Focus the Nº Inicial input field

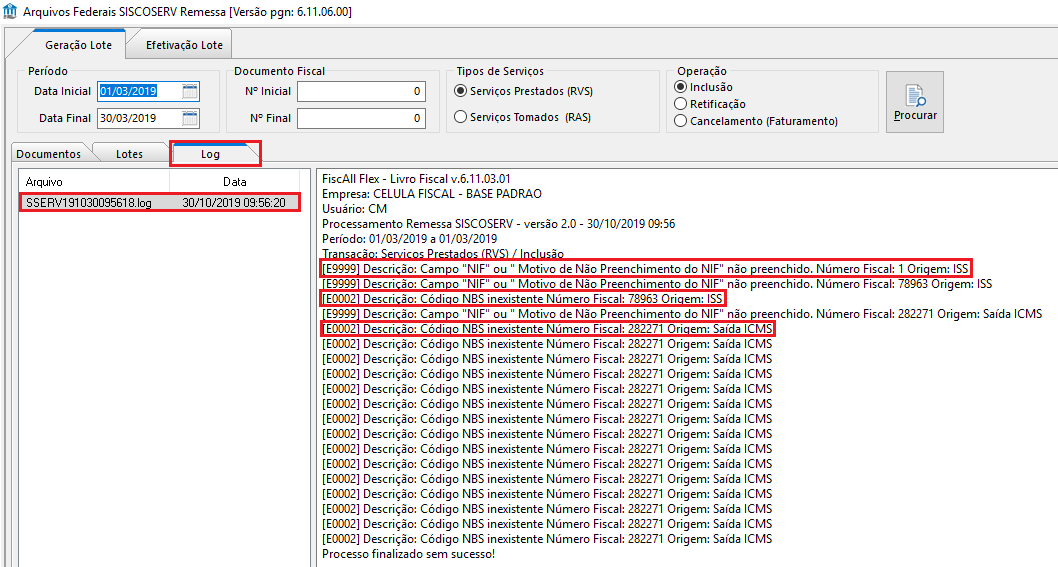pyautogui.click(x=361, y=91)
